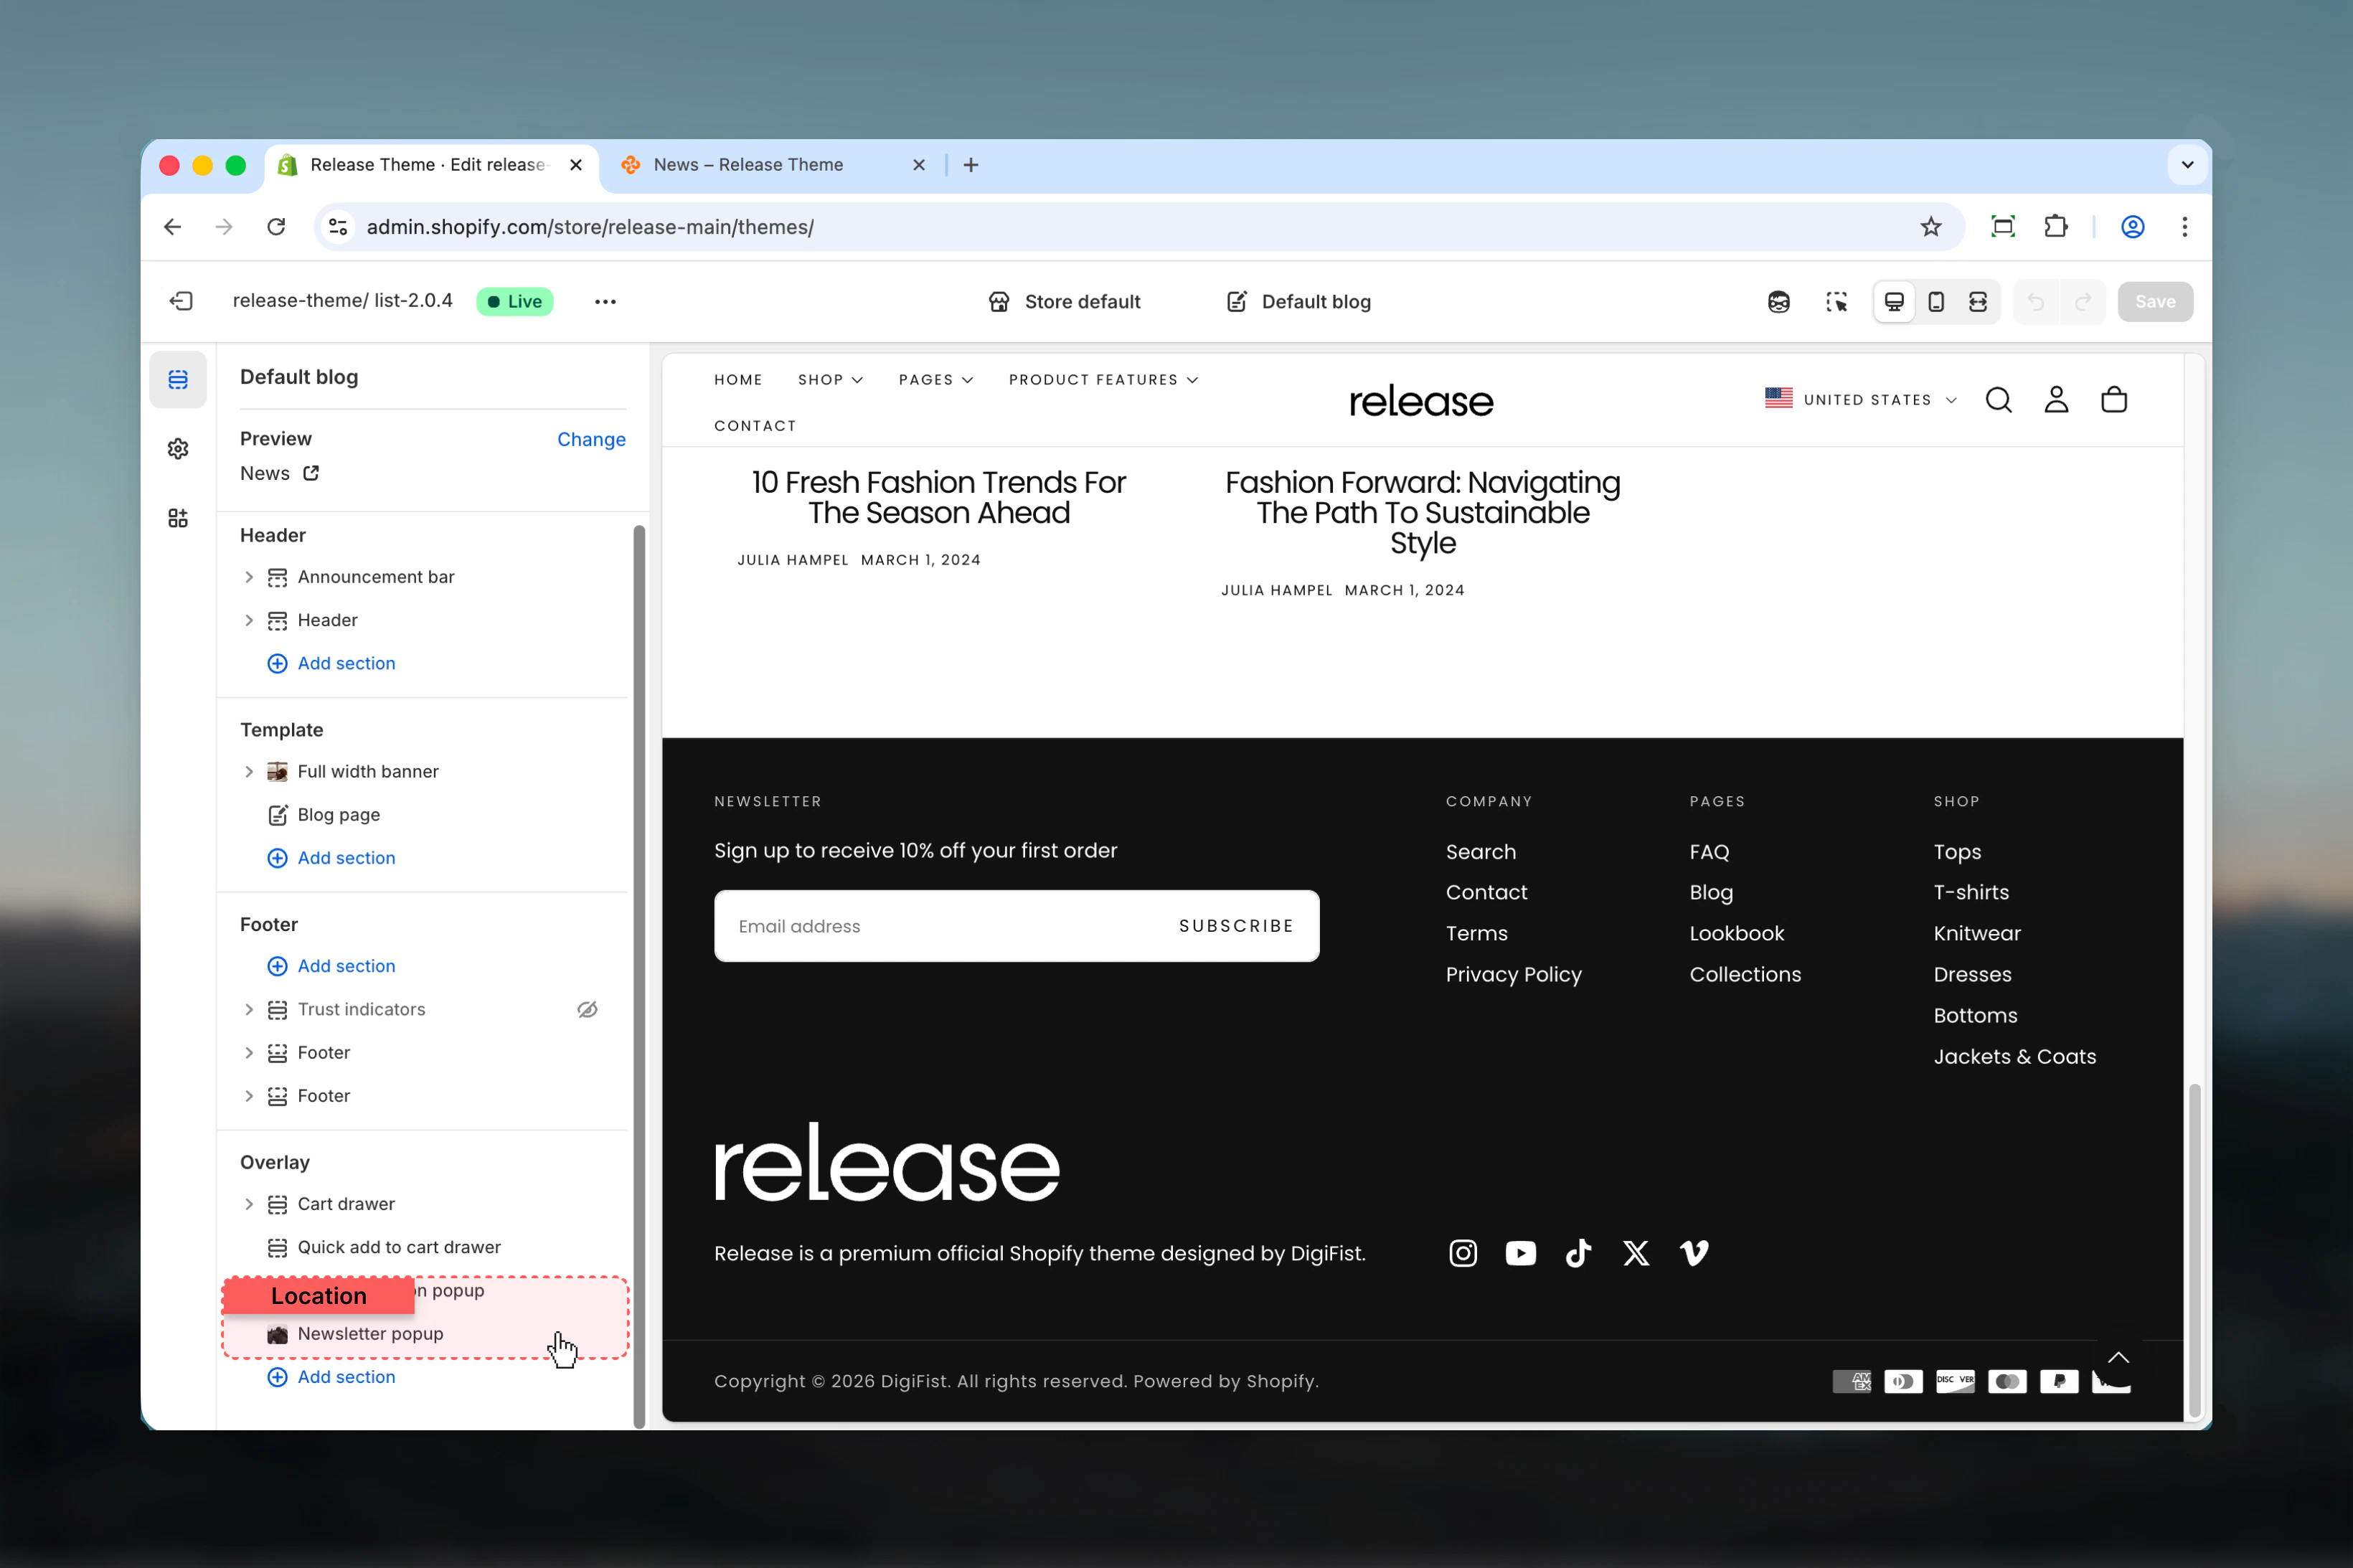Image resolution: width=2353 pixels, height=1568 pixels.
Task: Click the Save button
Action: [2154, 301]
